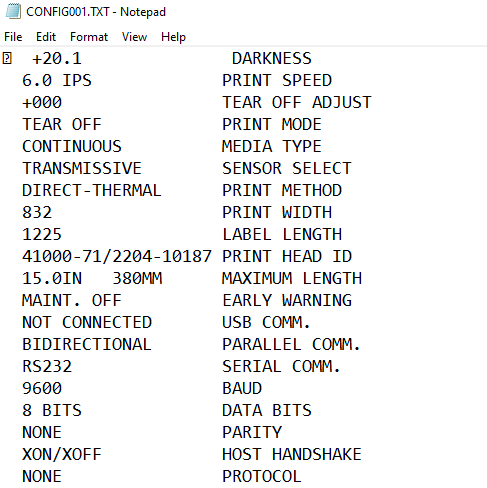The height and width of the screenshot is (488, 487).
Task: Click the NONE value beside PARITY
Action: pyautogui.click(x=42, y=433)
